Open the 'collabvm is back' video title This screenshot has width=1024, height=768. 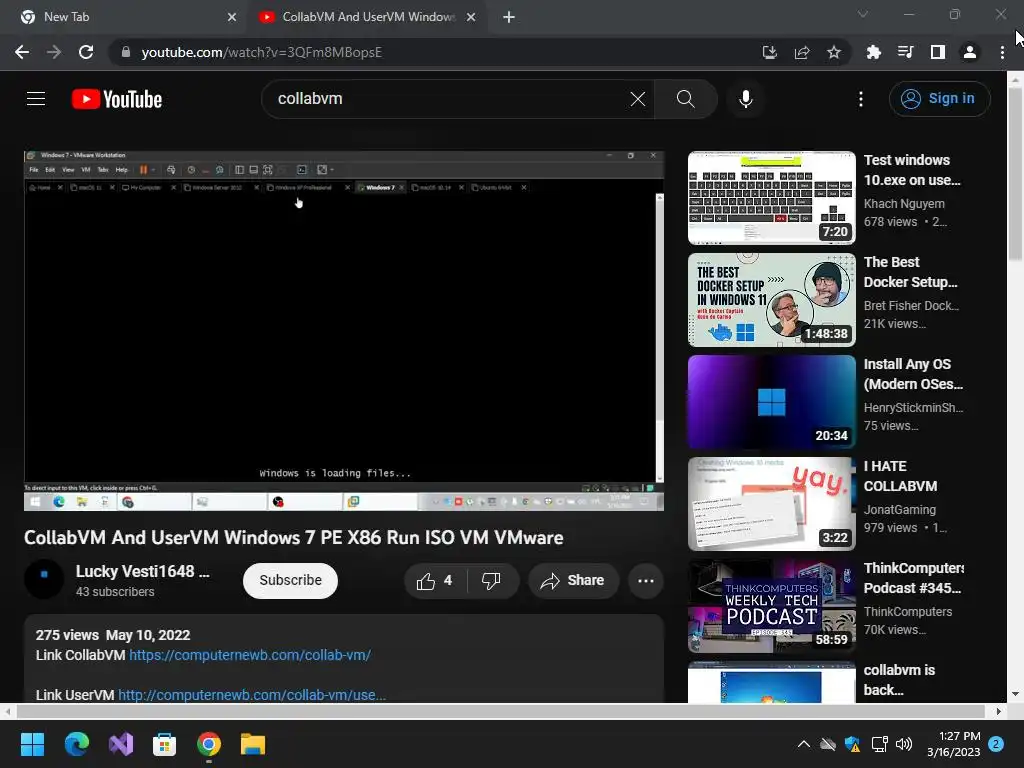coord(899,680)
